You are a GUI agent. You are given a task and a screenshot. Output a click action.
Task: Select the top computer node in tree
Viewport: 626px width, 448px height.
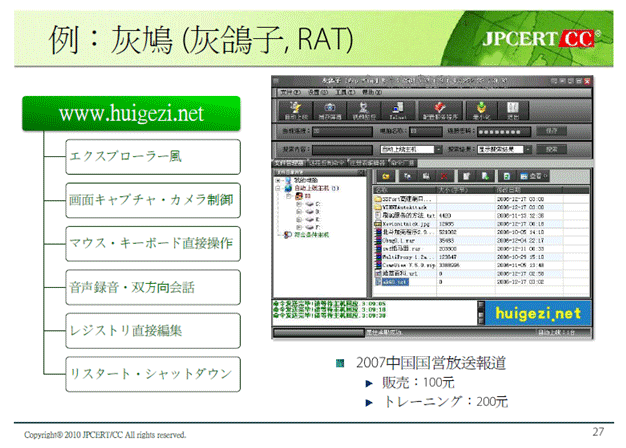click(x=301, y=180)
